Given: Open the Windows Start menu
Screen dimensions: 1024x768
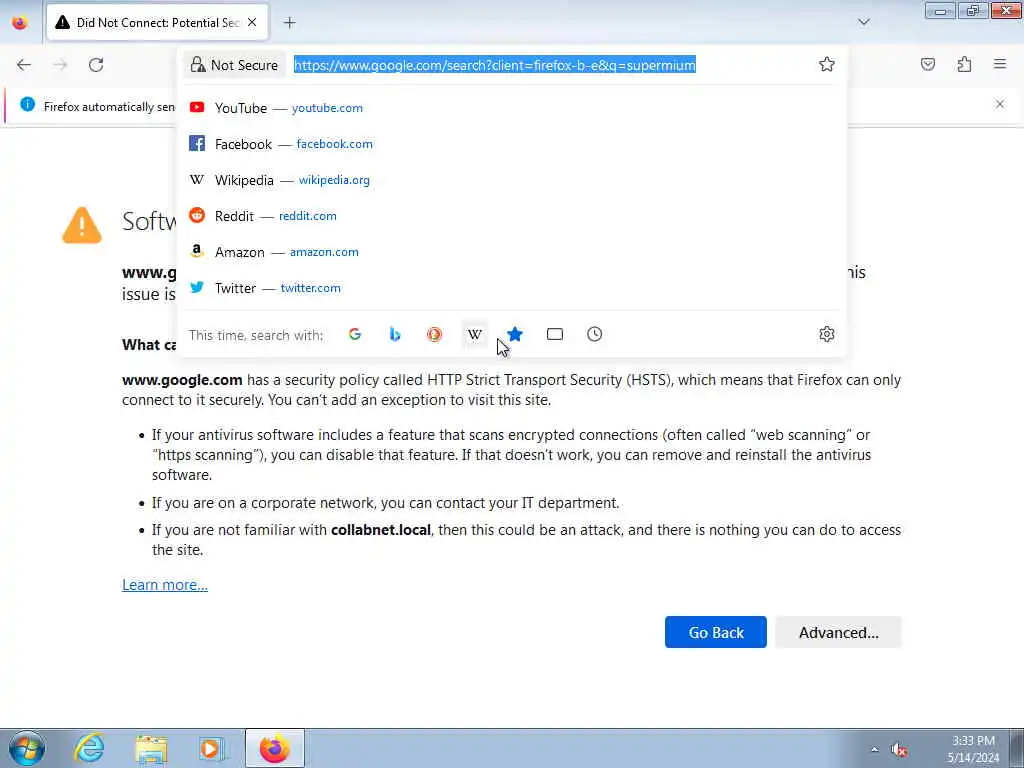Looking at the screenshot, I should pyautogui.click(x=26, y=748).
